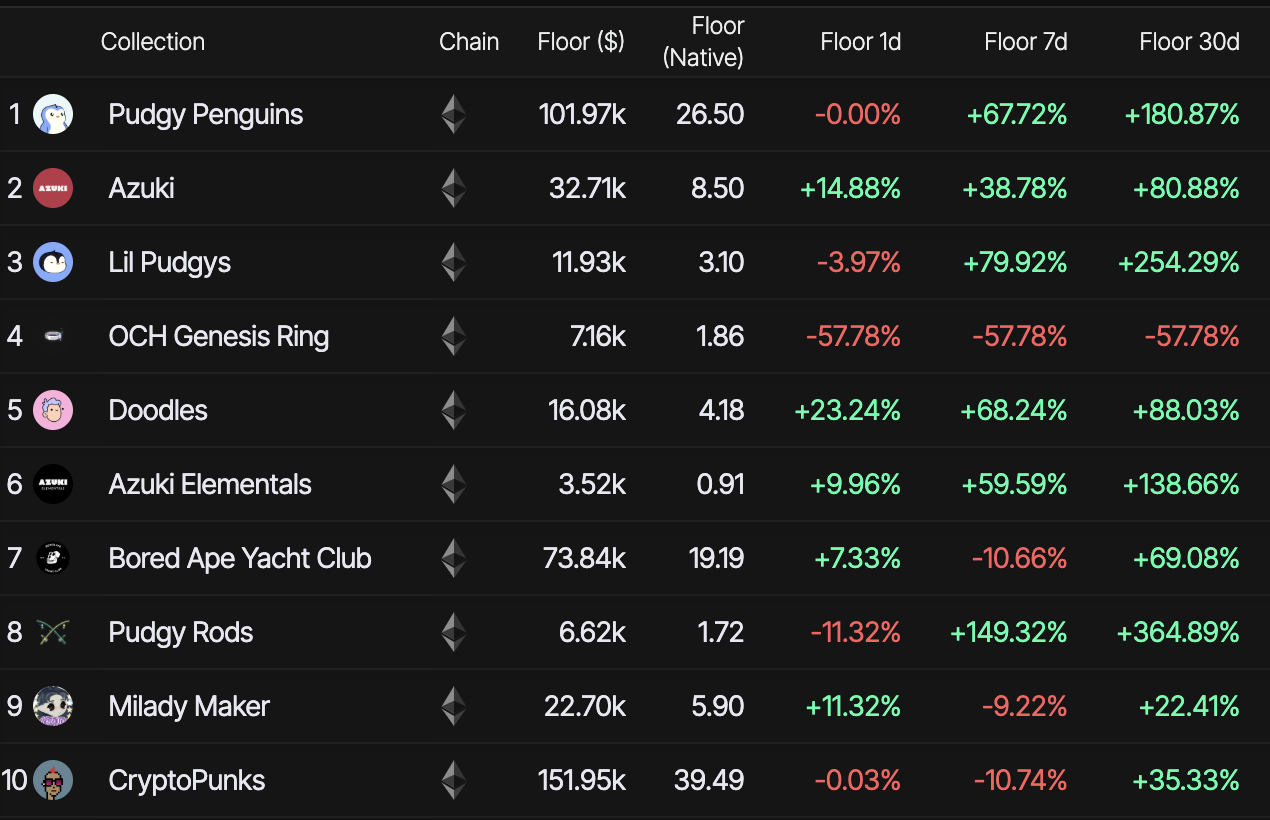Screen dimensions: 1270x820
Task: Sort by the Chain column header
Action: pos(469,42)
